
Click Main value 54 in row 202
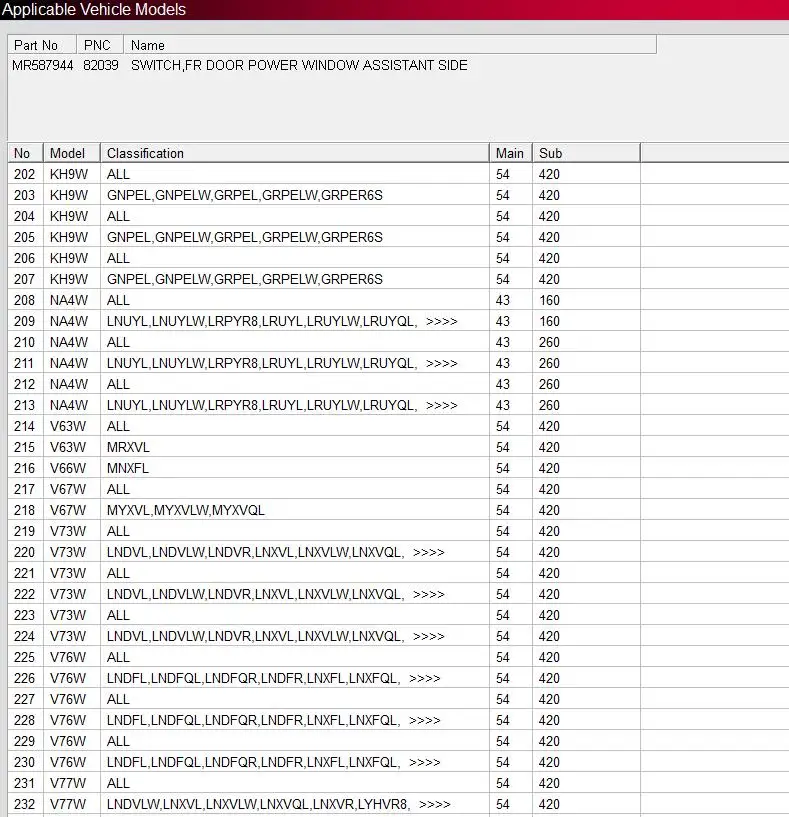pyautogui.click(x=503, y=174)
